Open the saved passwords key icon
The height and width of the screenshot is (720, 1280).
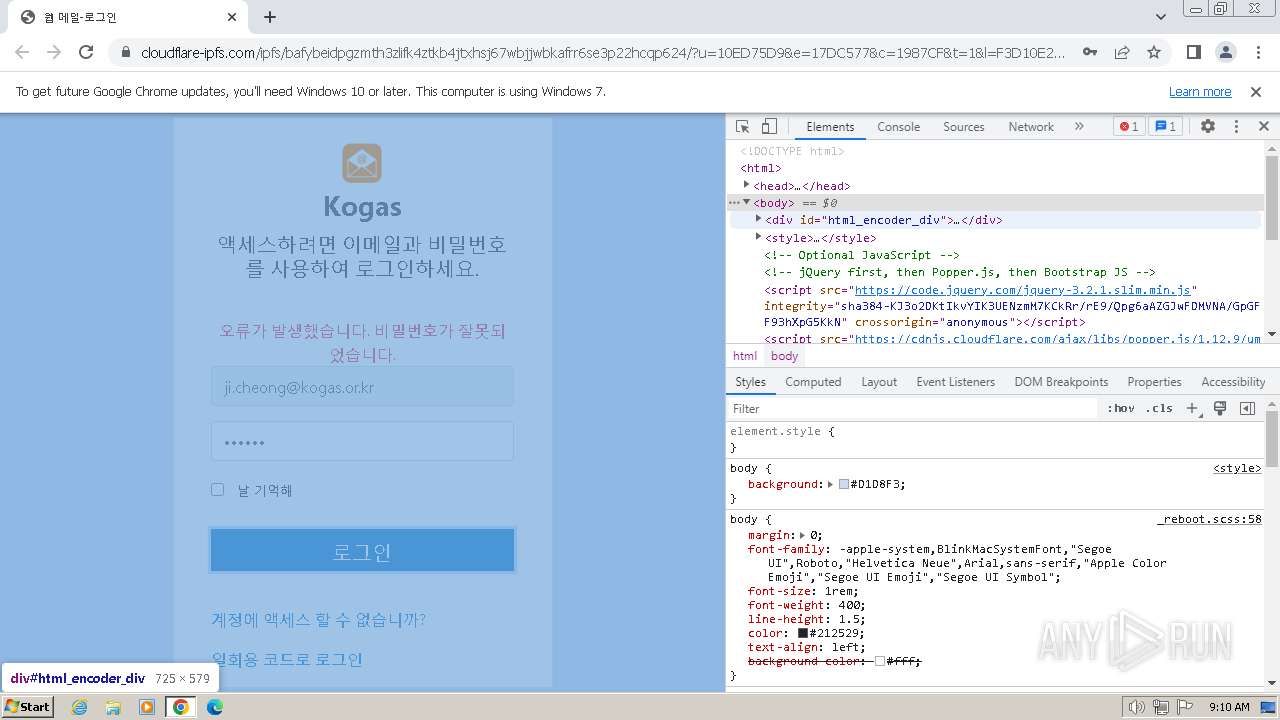pyautogui.click(x=1090, y=52)
